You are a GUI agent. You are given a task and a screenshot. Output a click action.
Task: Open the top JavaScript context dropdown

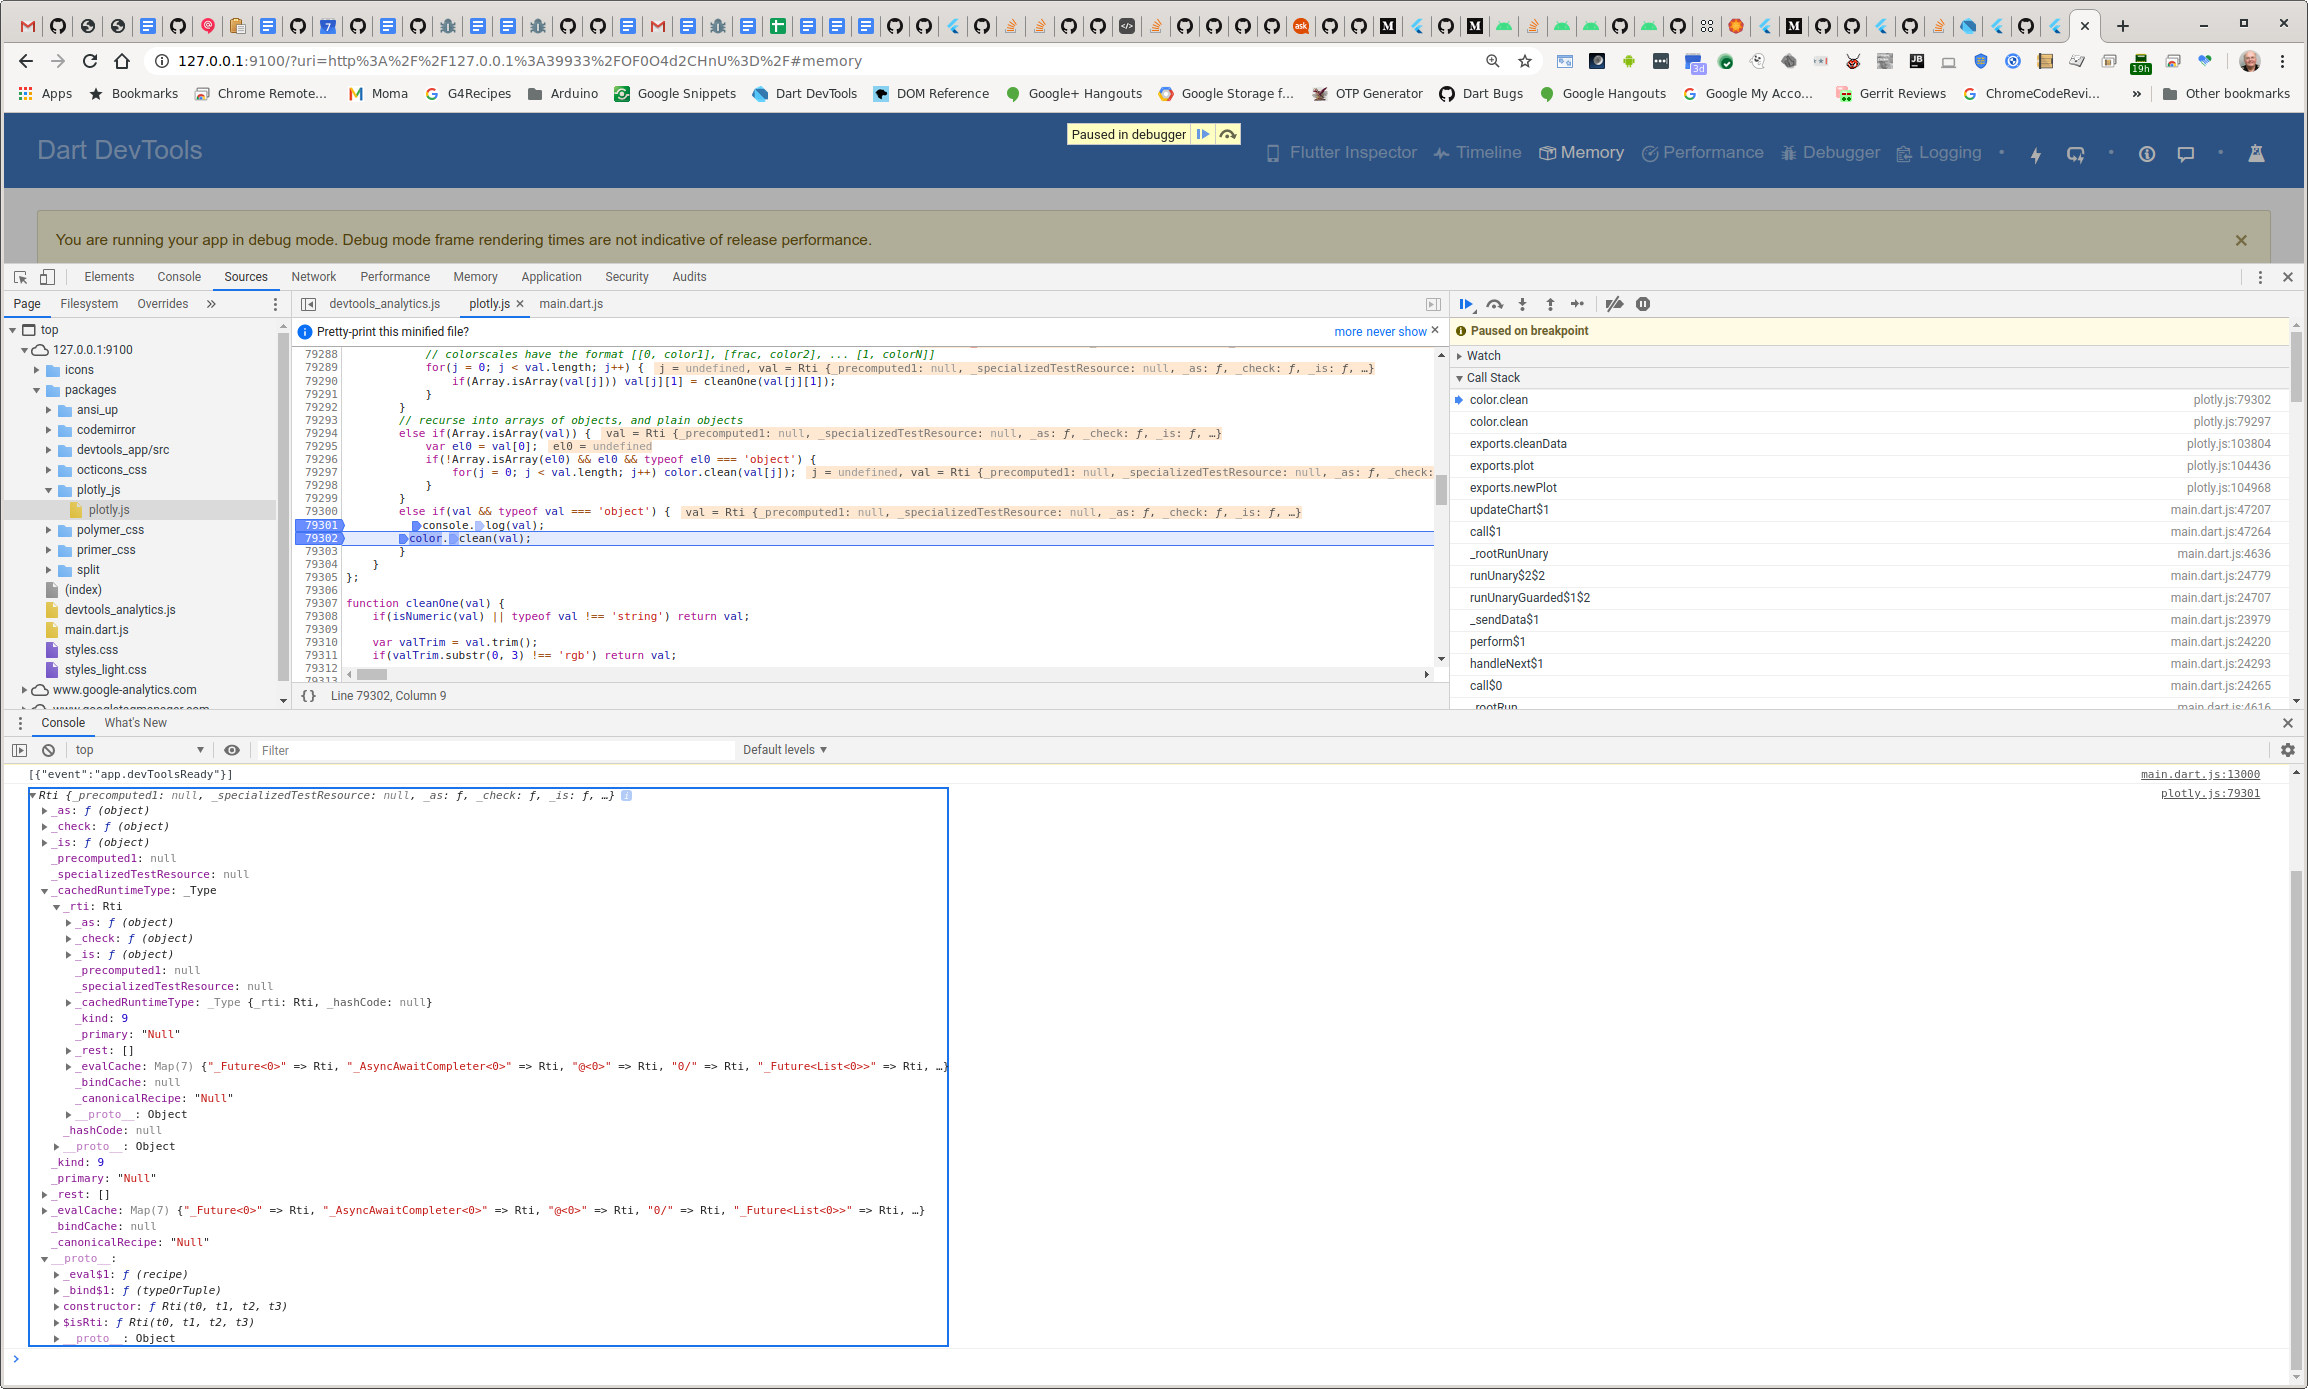(139, 750)
